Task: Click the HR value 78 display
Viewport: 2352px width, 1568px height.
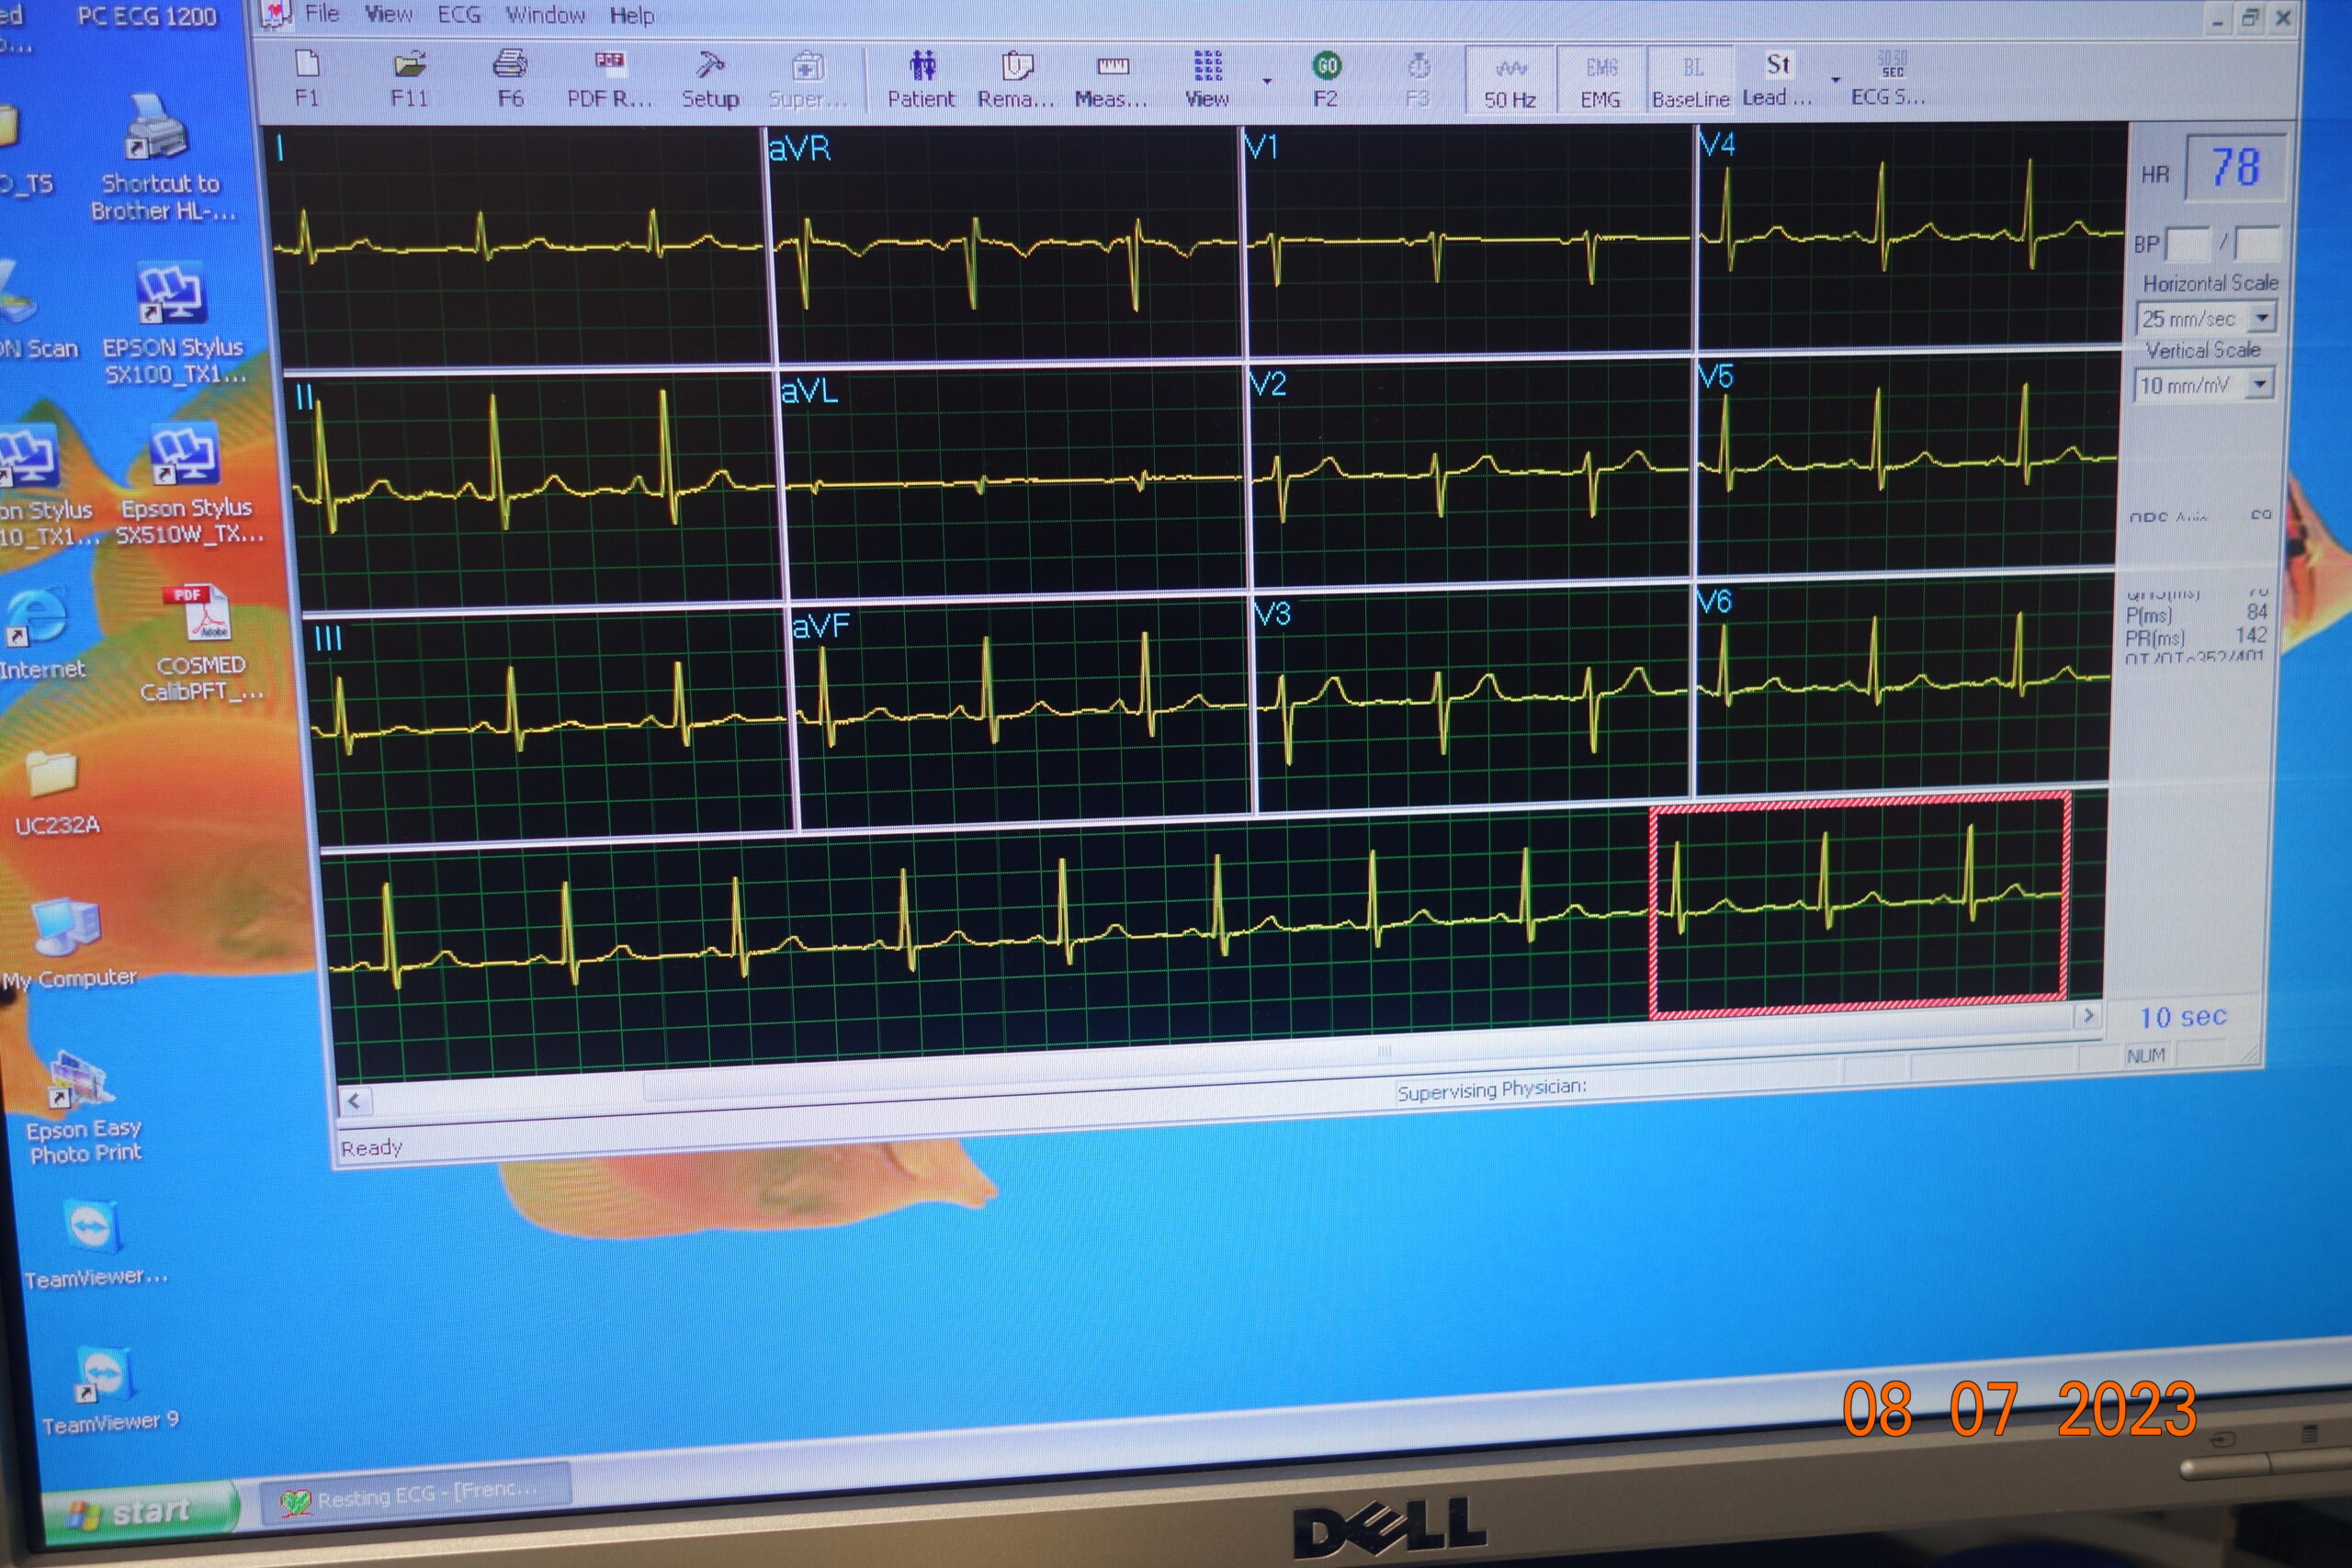Action: tap(2235, 167)
